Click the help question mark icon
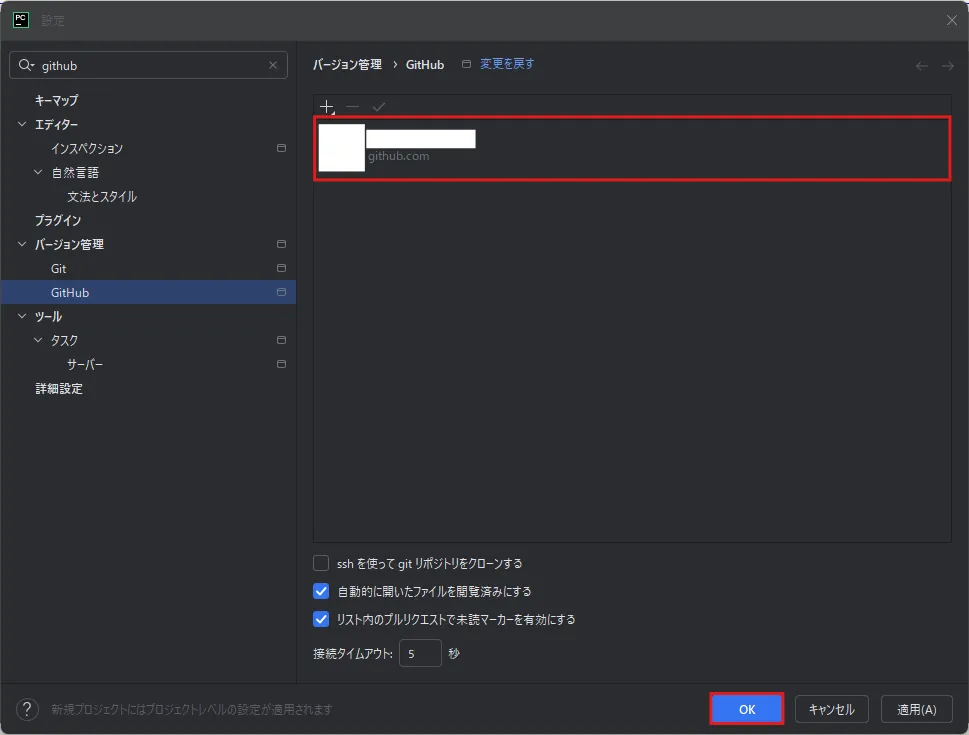This screenshot has width=969, height=735. 27,709
